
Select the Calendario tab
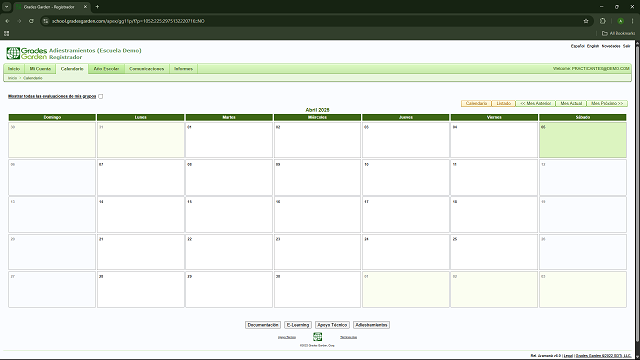click(72, 69)
